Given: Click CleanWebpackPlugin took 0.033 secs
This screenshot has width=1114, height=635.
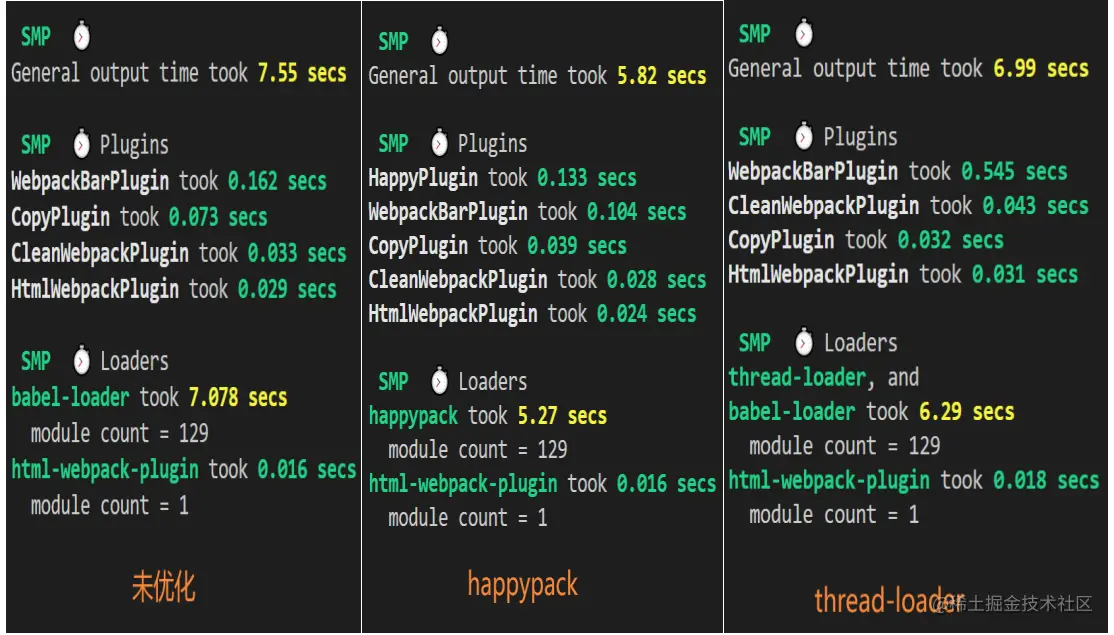Looking at the screenshot, I should (178, 253).
